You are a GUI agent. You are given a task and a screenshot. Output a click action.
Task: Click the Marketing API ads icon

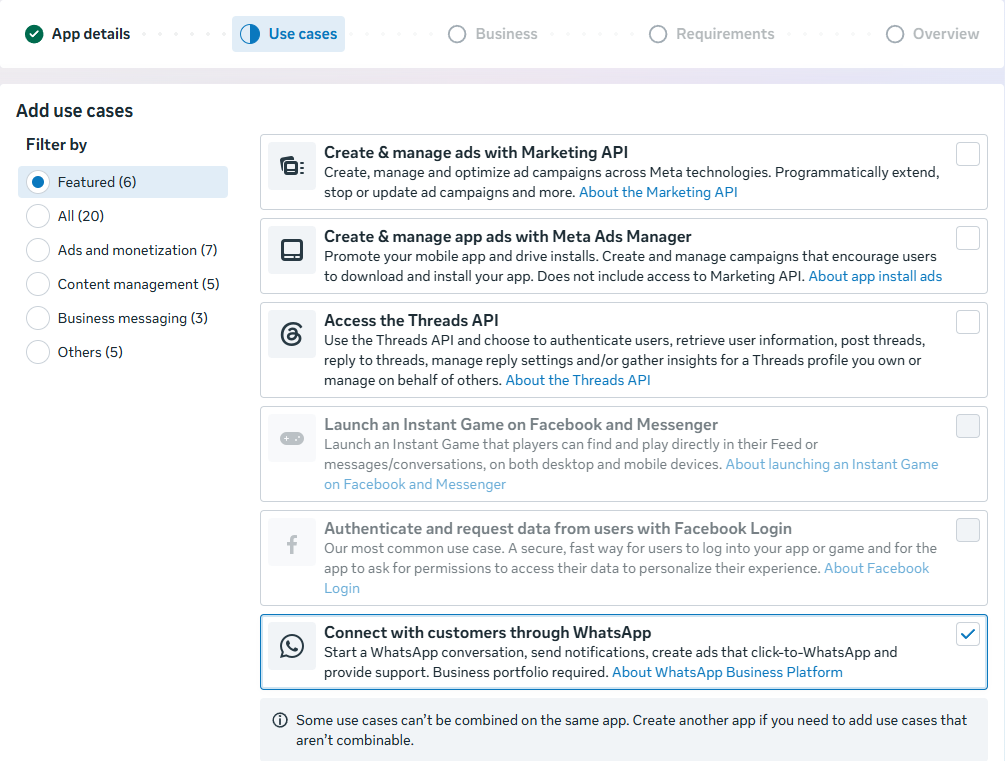coord(292,166)
